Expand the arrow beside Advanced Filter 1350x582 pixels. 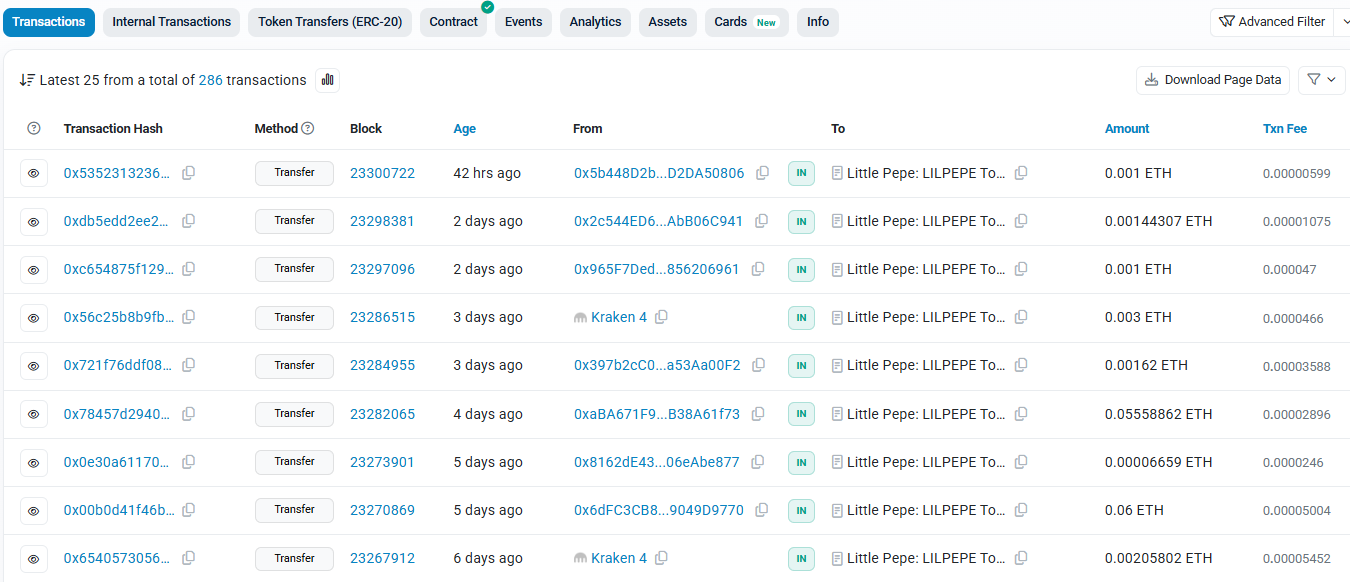[x=1342, y=22]
